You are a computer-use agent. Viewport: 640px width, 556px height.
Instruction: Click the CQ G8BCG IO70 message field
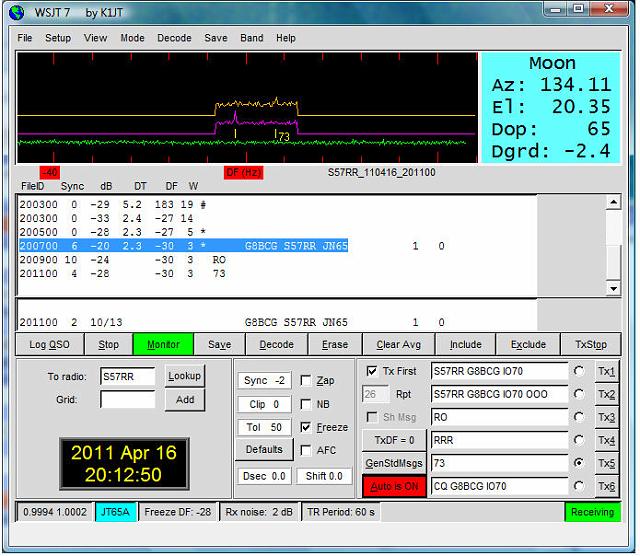click(x=499, y=486)
